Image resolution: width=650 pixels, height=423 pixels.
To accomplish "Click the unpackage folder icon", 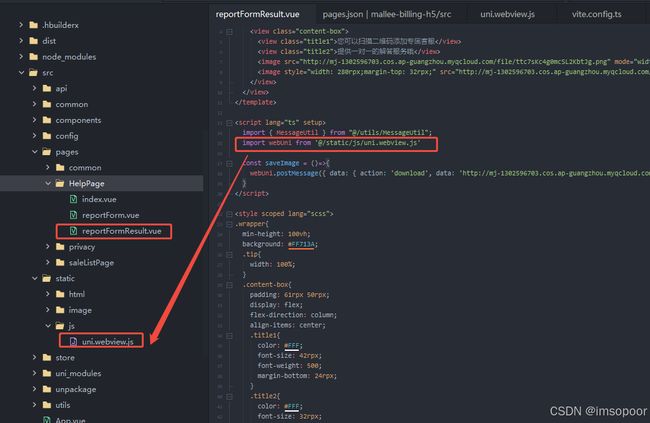I will 47,389.
